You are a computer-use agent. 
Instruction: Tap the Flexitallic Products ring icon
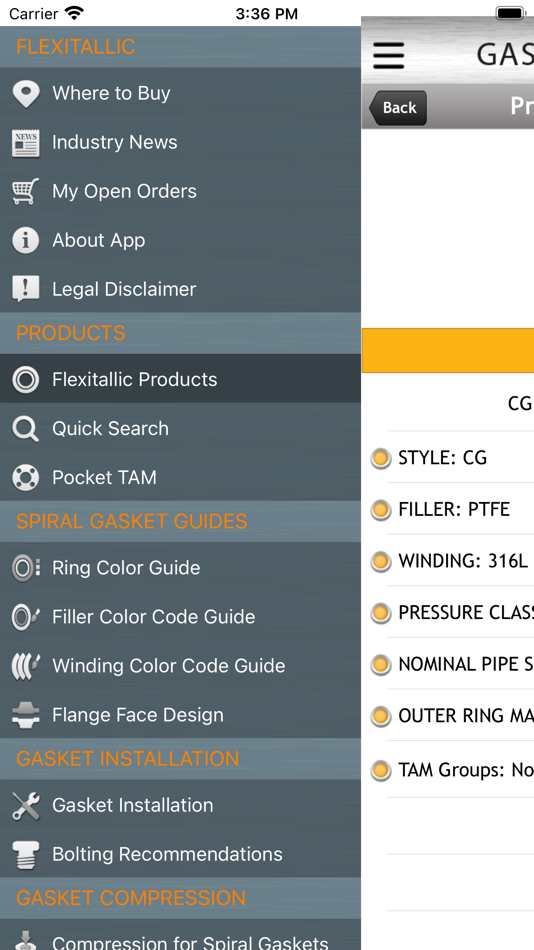point(25,380)
